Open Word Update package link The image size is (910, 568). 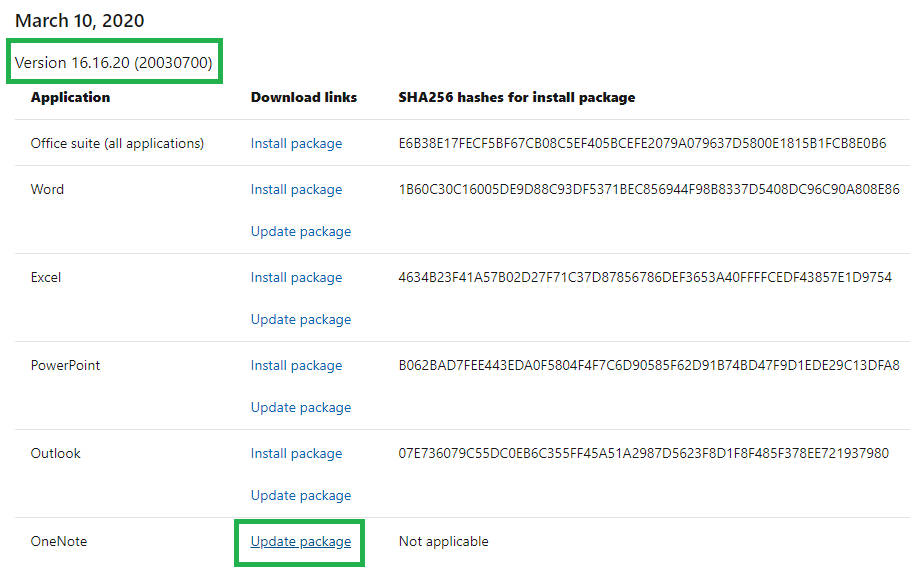[301, 231]
